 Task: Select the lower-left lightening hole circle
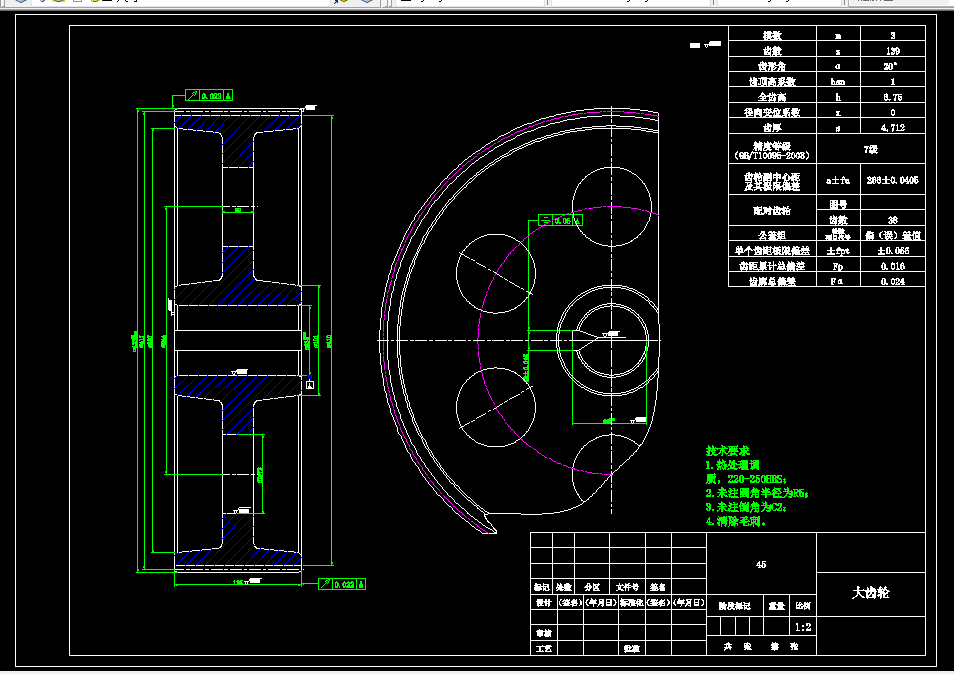point(496,408)
